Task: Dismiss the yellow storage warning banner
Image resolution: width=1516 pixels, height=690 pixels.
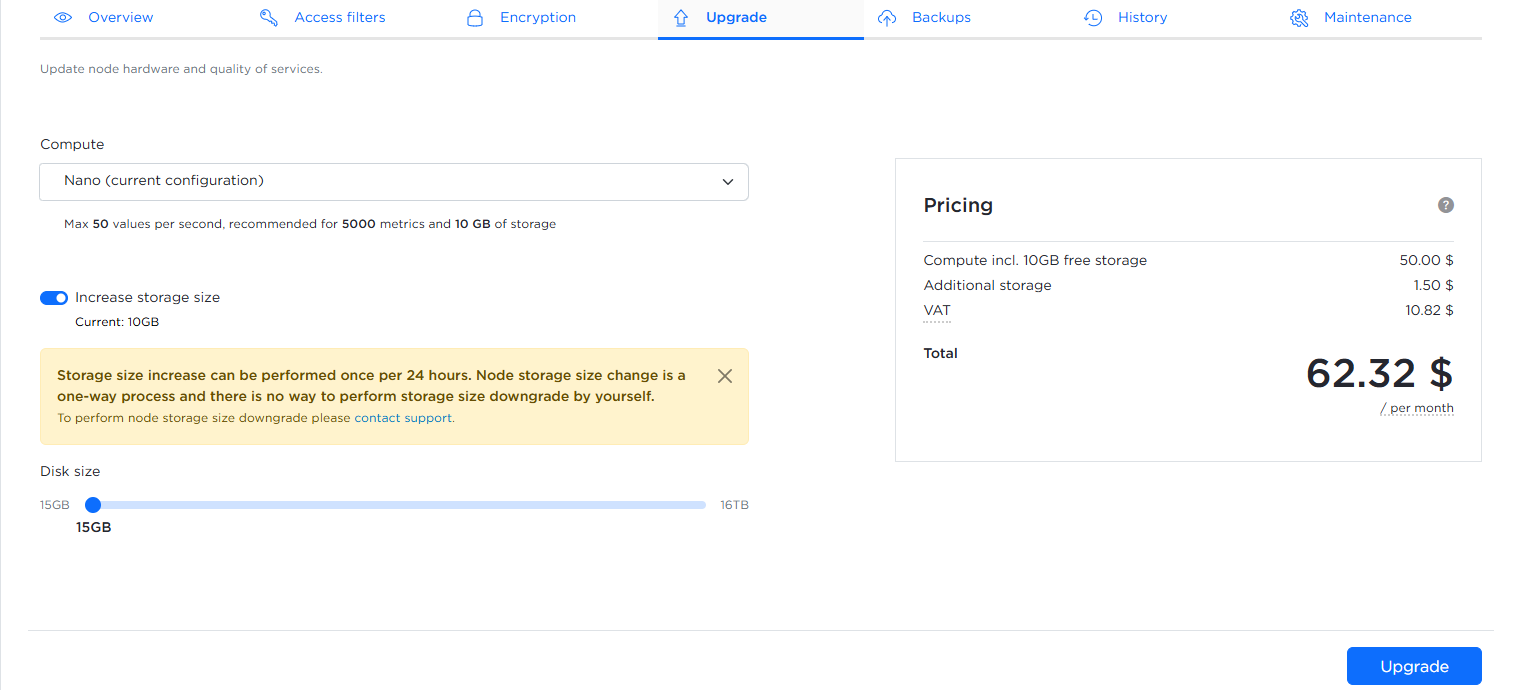Action: coord(725,376)
